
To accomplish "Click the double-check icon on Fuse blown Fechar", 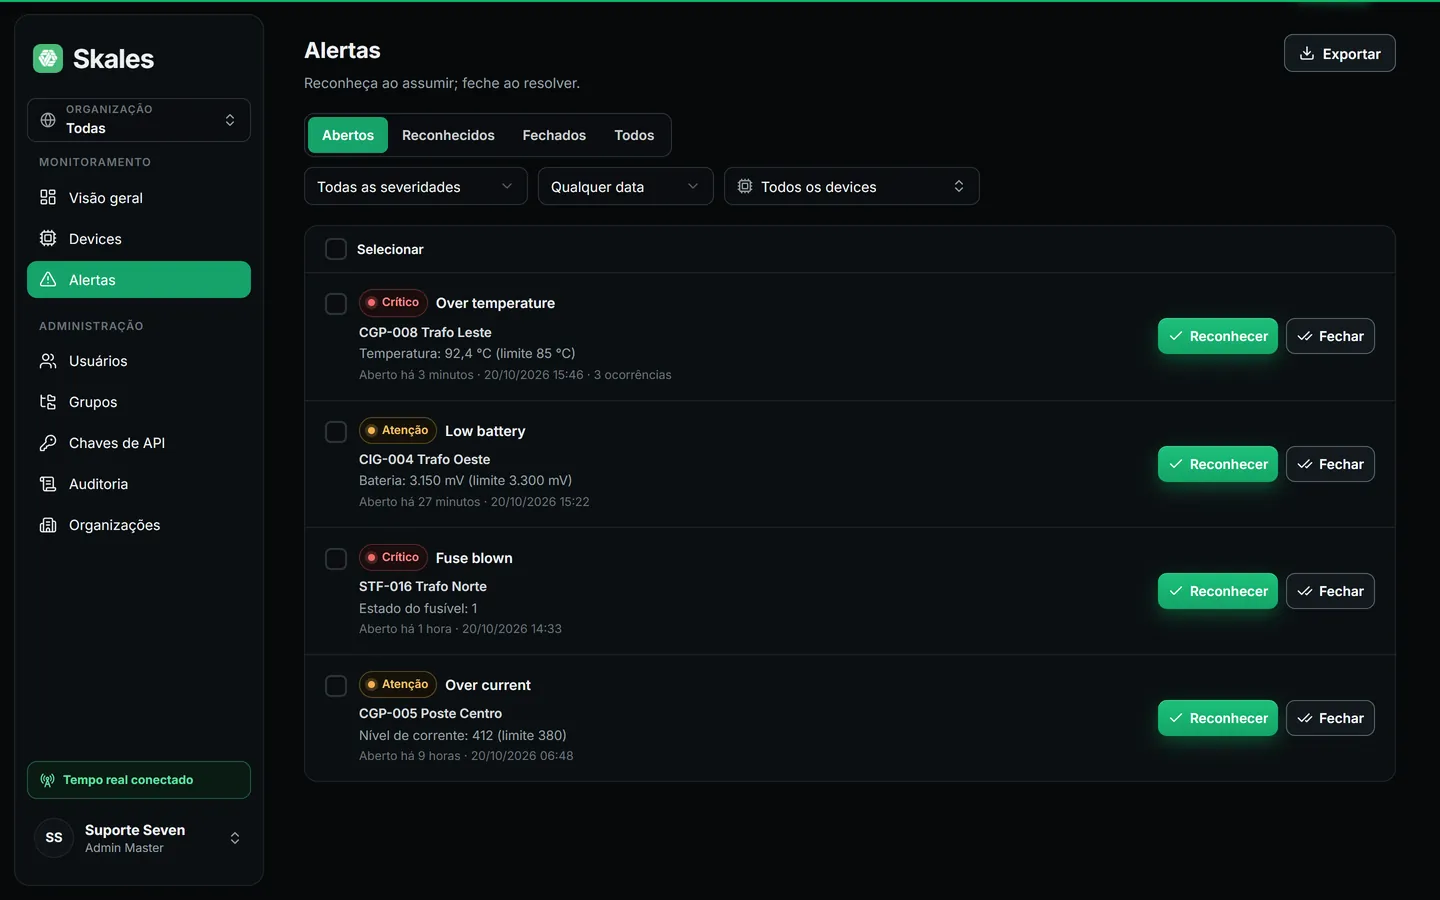I will click(1305, 591).
